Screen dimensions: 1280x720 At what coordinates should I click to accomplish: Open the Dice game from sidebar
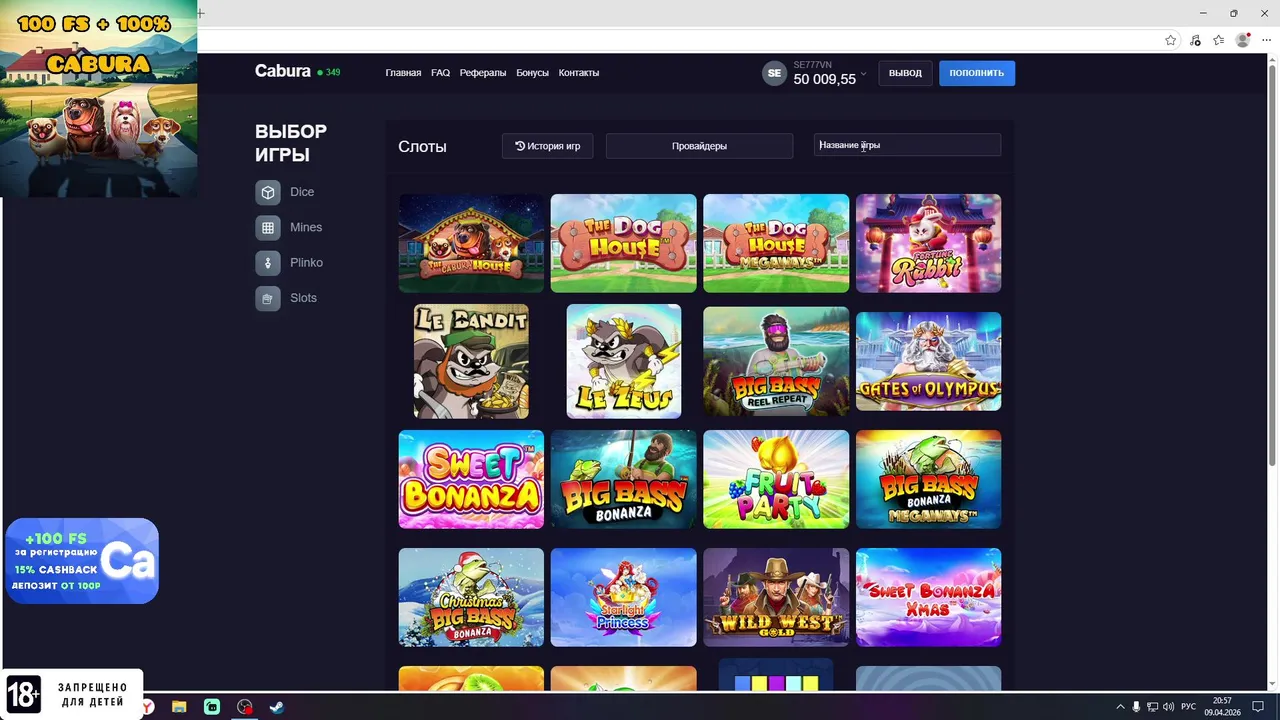(x=285, y=192)
